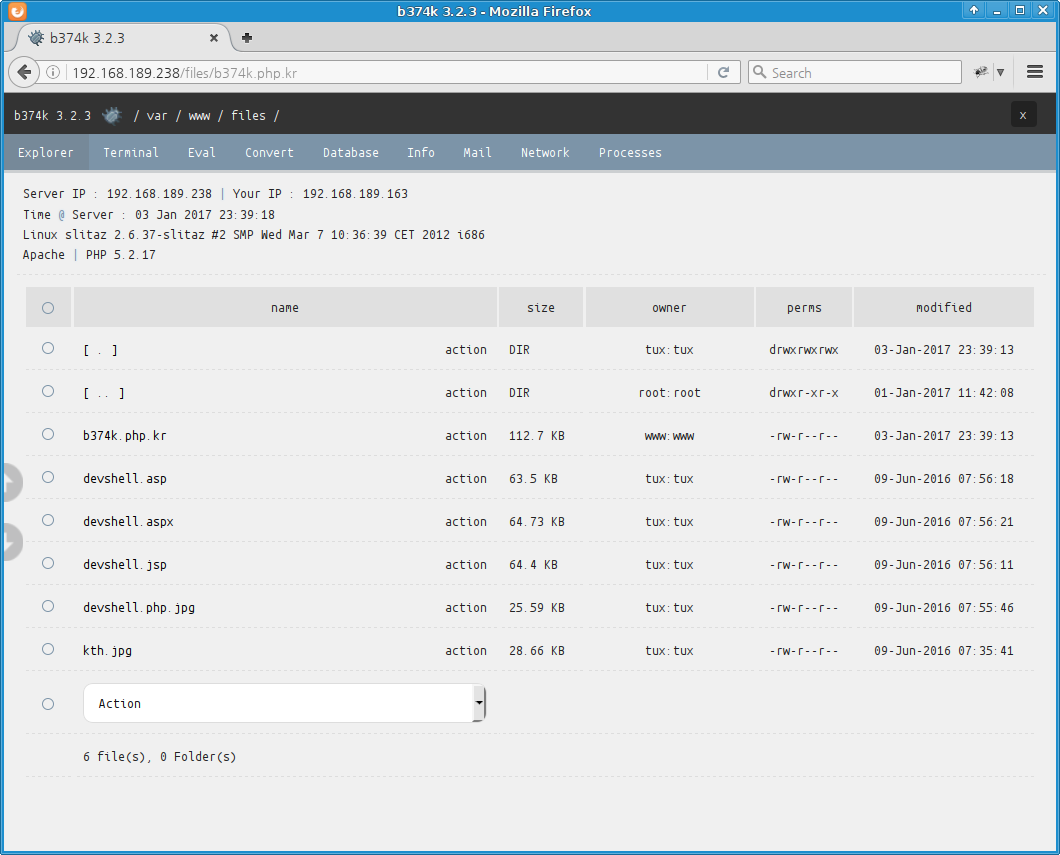Switch to the Terminal tab

coord(131,152)
